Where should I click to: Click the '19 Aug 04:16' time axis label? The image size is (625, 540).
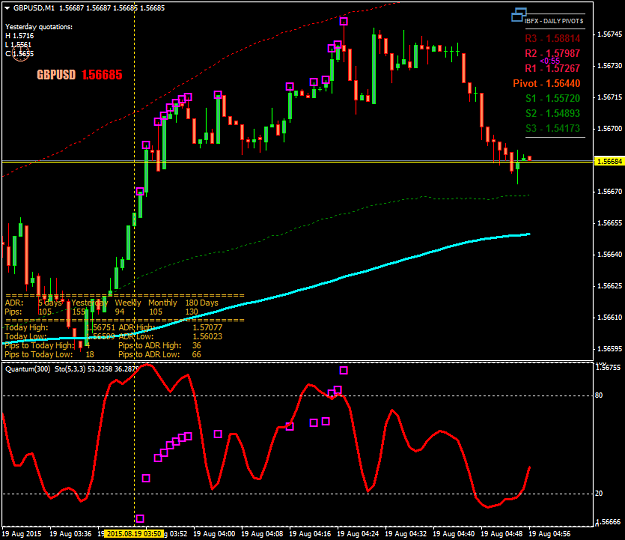[310, 533]
